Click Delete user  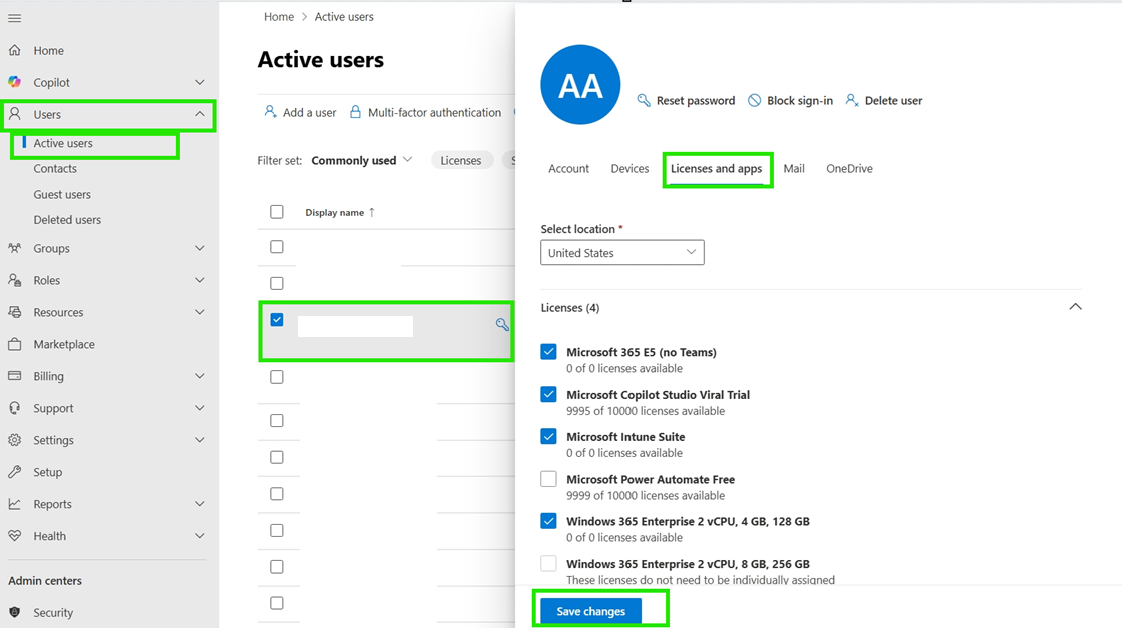point(884,101)
